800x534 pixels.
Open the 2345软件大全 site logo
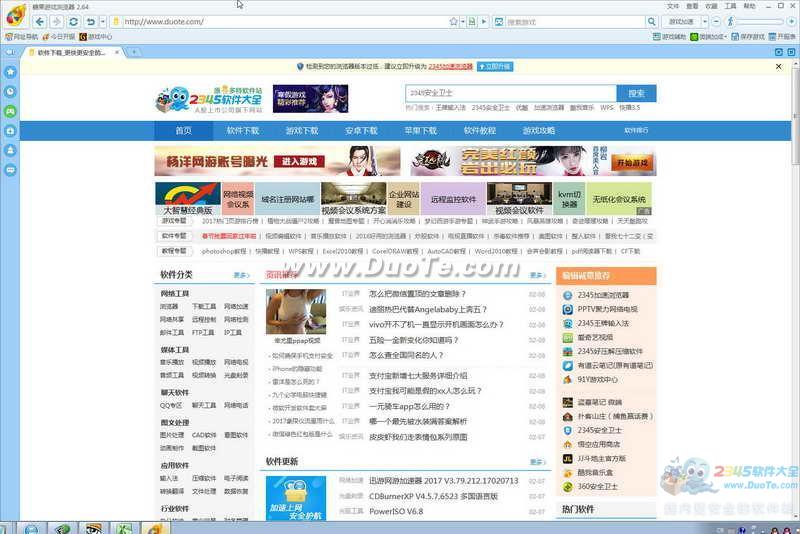point(209,99)
